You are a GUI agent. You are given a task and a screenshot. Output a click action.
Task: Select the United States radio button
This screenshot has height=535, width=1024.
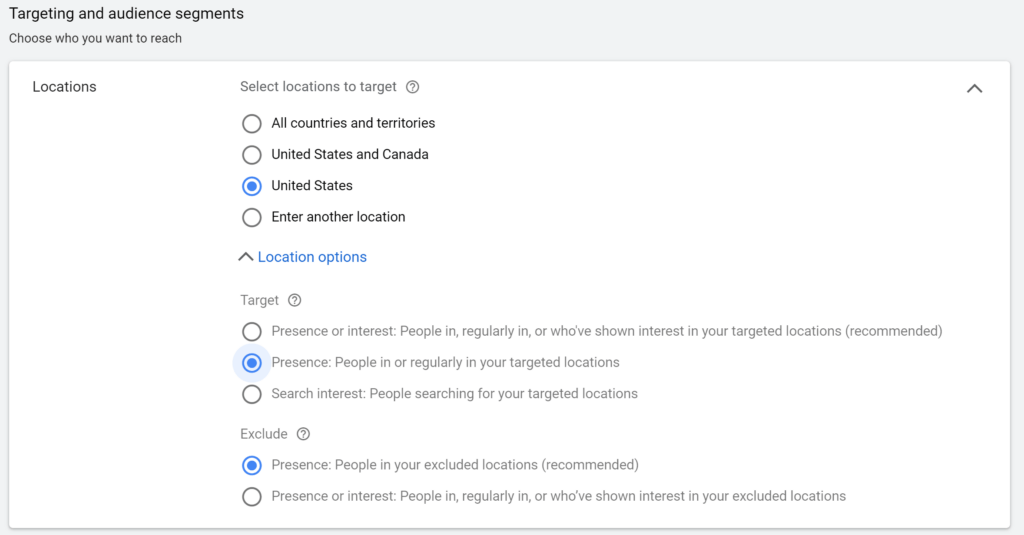(x=251, y=186)
